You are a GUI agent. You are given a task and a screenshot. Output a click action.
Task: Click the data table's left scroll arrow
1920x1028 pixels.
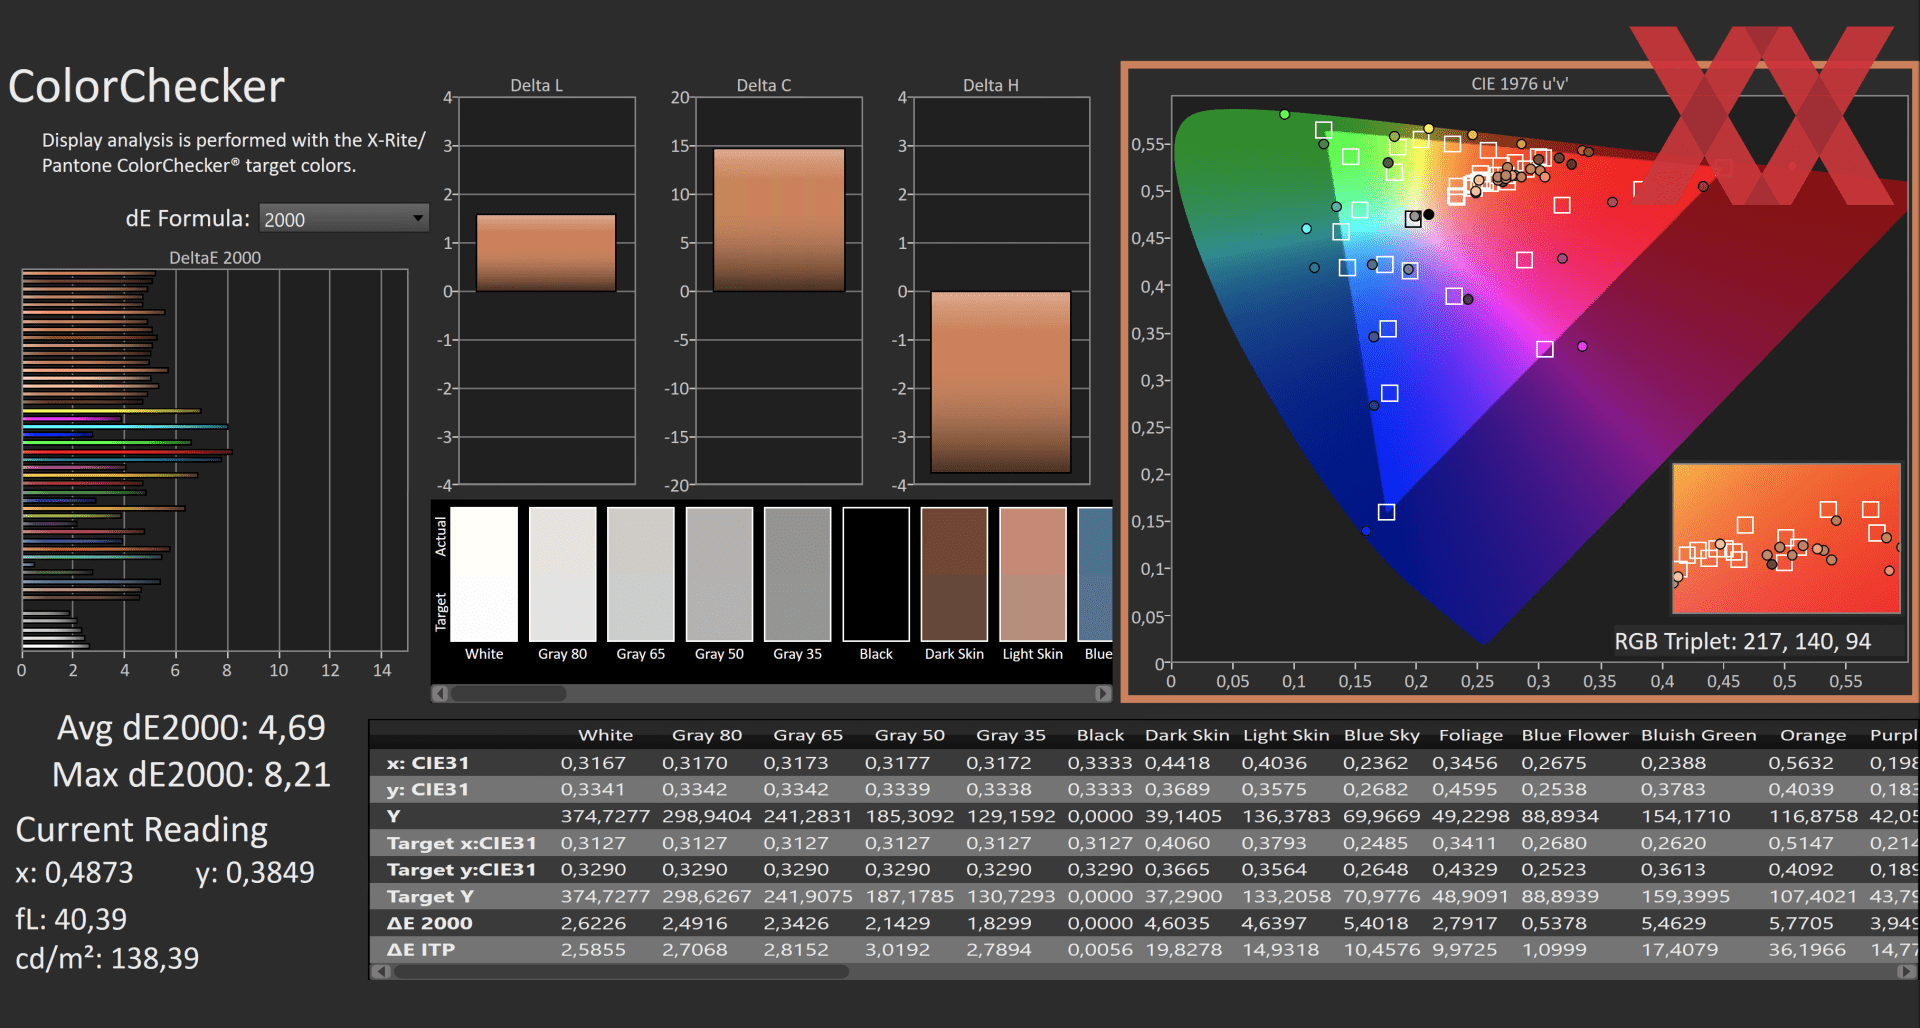pyautogui.click(x=380, y=971)
